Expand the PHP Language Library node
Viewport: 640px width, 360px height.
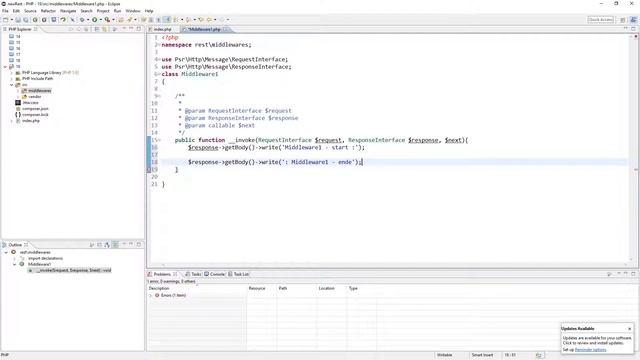tap(11, 73)
